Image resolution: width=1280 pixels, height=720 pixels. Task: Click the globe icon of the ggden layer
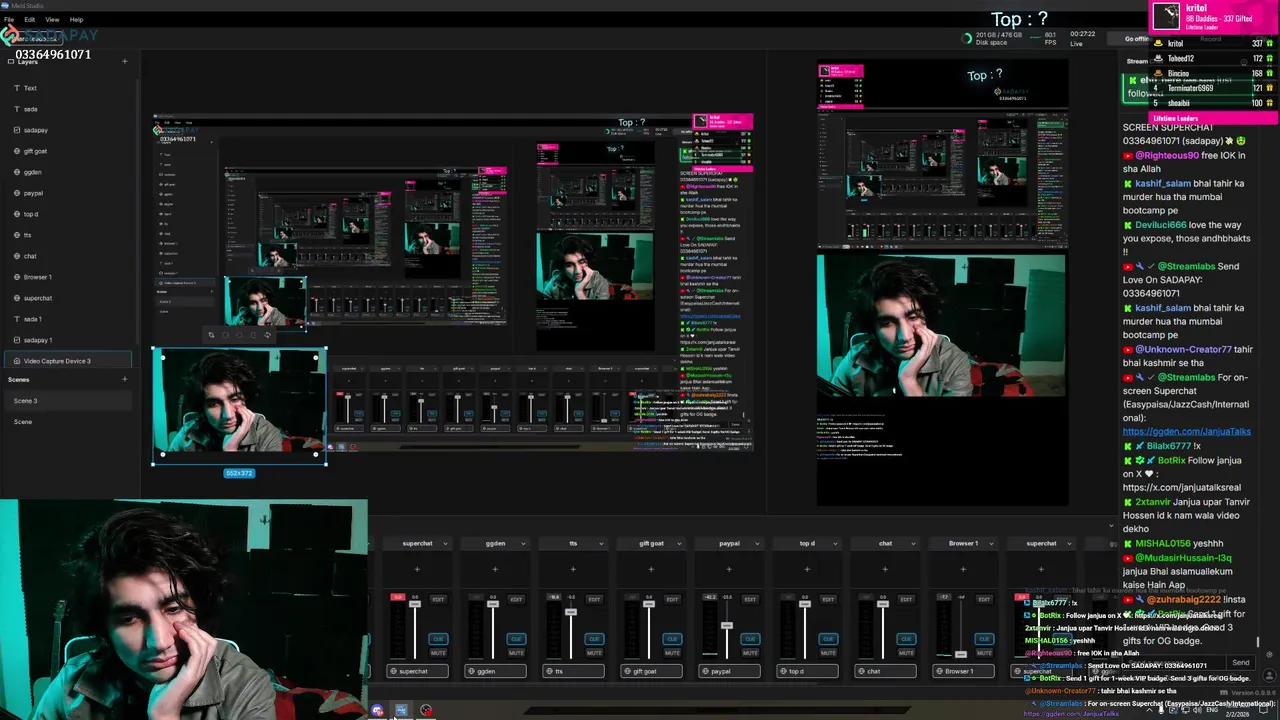tap(17, 172)
